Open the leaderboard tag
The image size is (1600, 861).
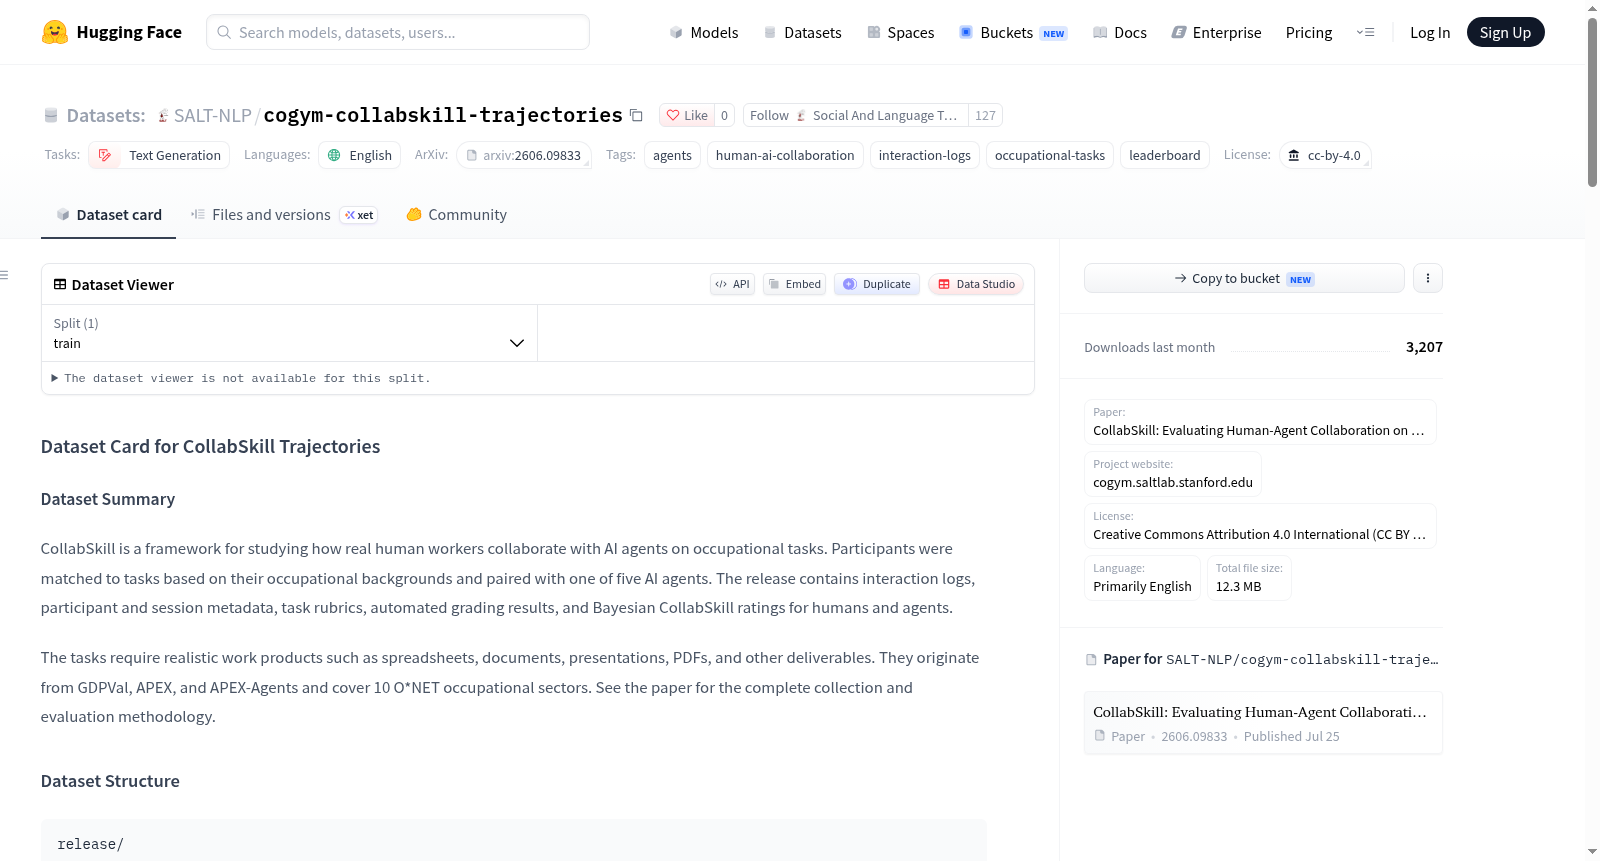pos(1165,155)
